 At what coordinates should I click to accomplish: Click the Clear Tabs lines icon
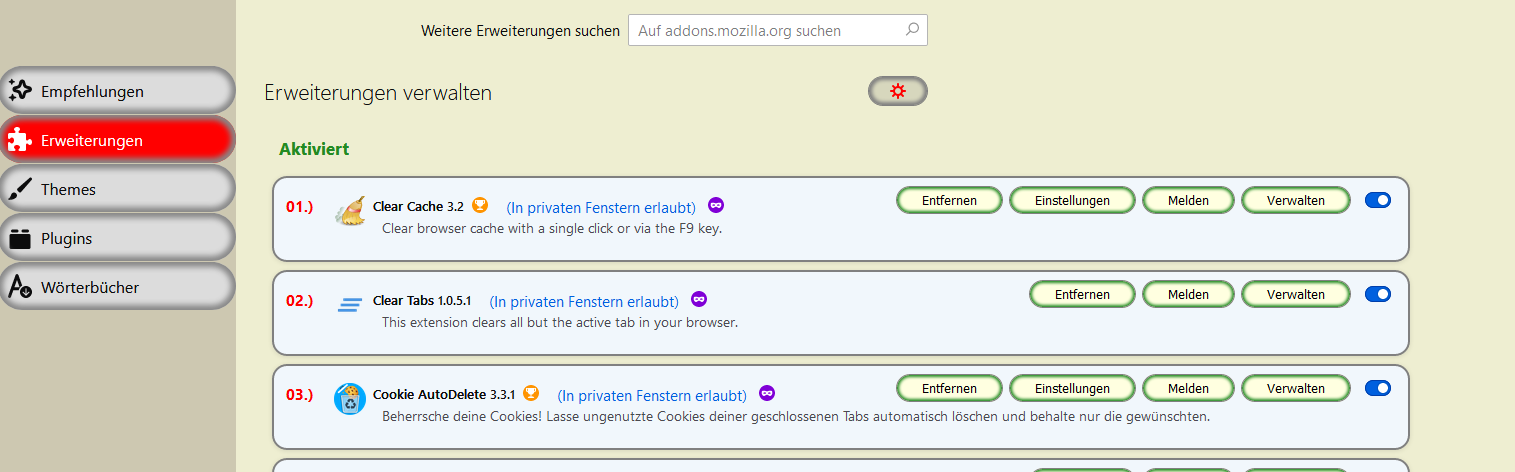[350, 305]
